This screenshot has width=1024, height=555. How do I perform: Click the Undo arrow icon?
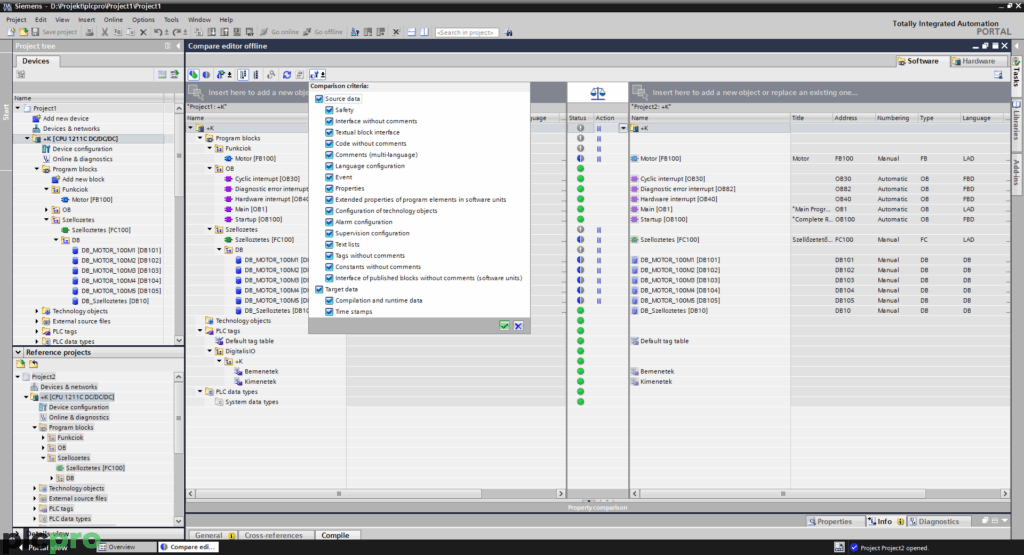click(158, 32)
